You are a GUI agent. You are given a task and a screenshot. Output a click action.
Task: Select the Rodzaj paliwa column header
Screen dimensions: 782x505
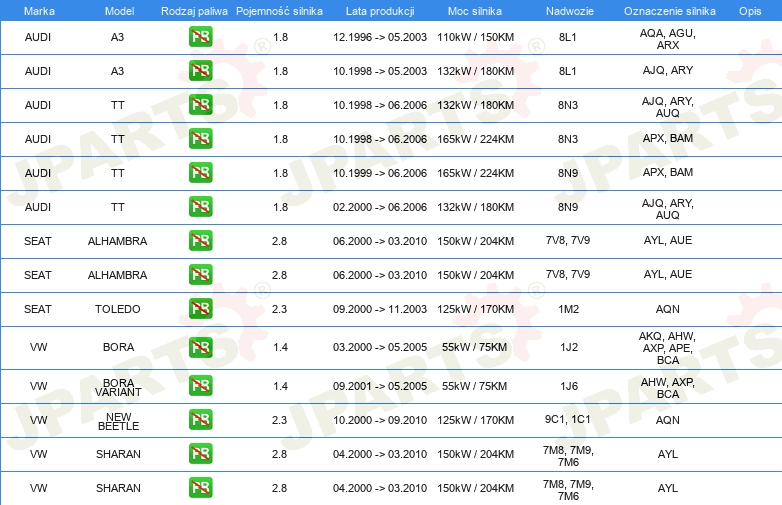[194, 11]
